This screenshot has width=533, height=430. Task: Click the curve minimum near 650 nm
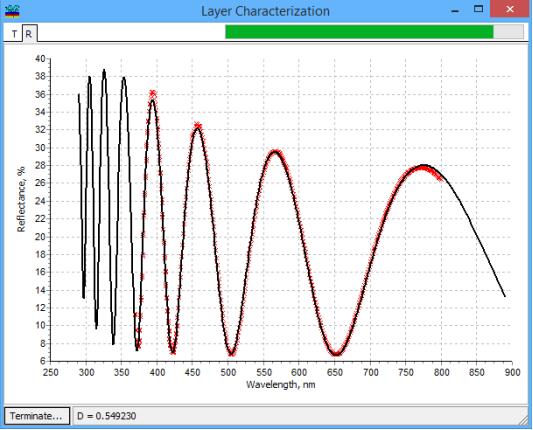tap(336, 354)
